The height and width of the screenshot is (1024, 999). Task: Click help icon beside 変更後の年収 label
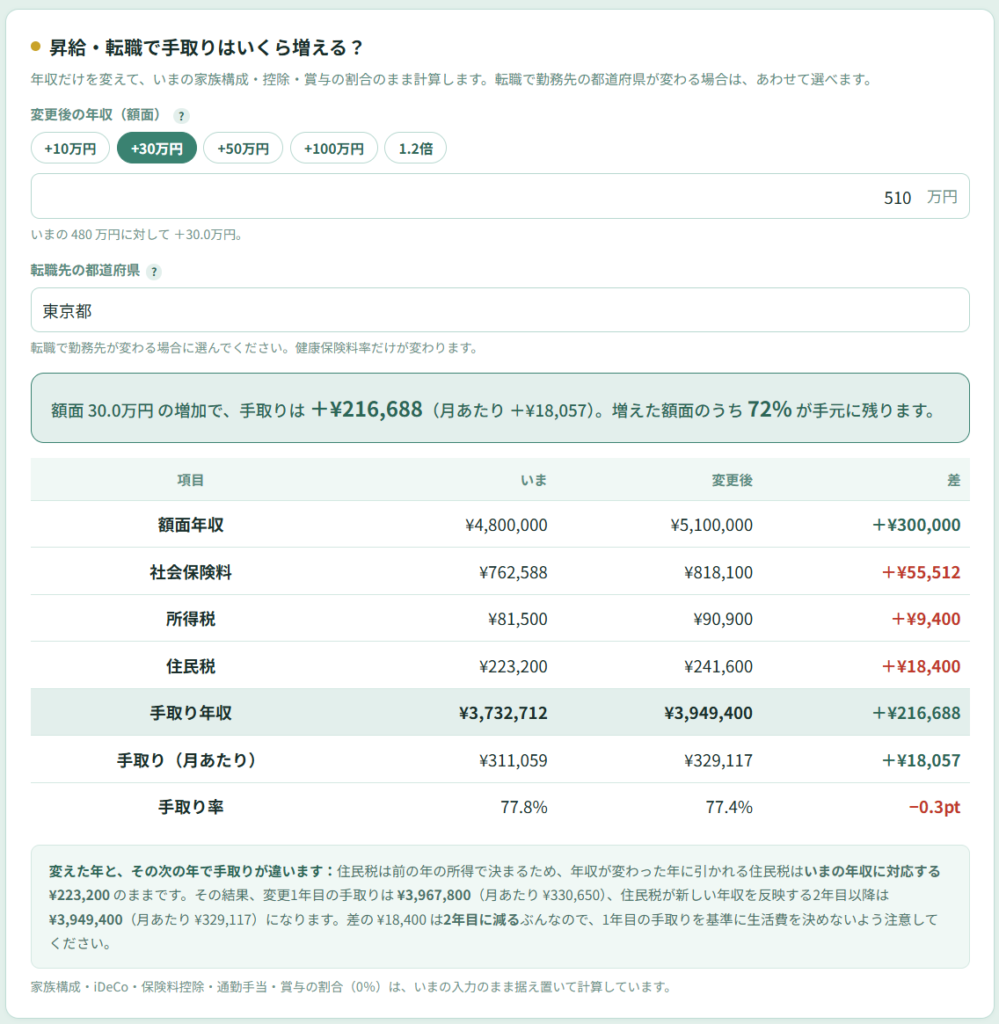(x=181, y=116)
